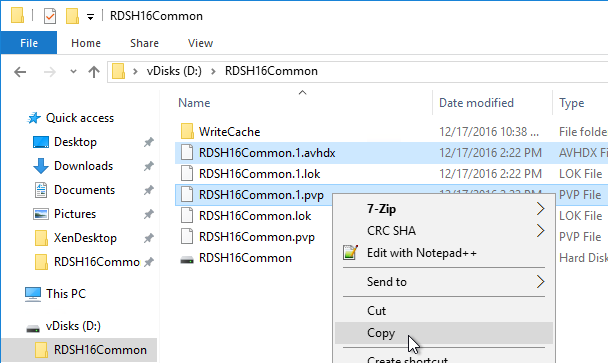
Task: Click the Notepad++ icon in context menu
Action: [x=350, y=253]
